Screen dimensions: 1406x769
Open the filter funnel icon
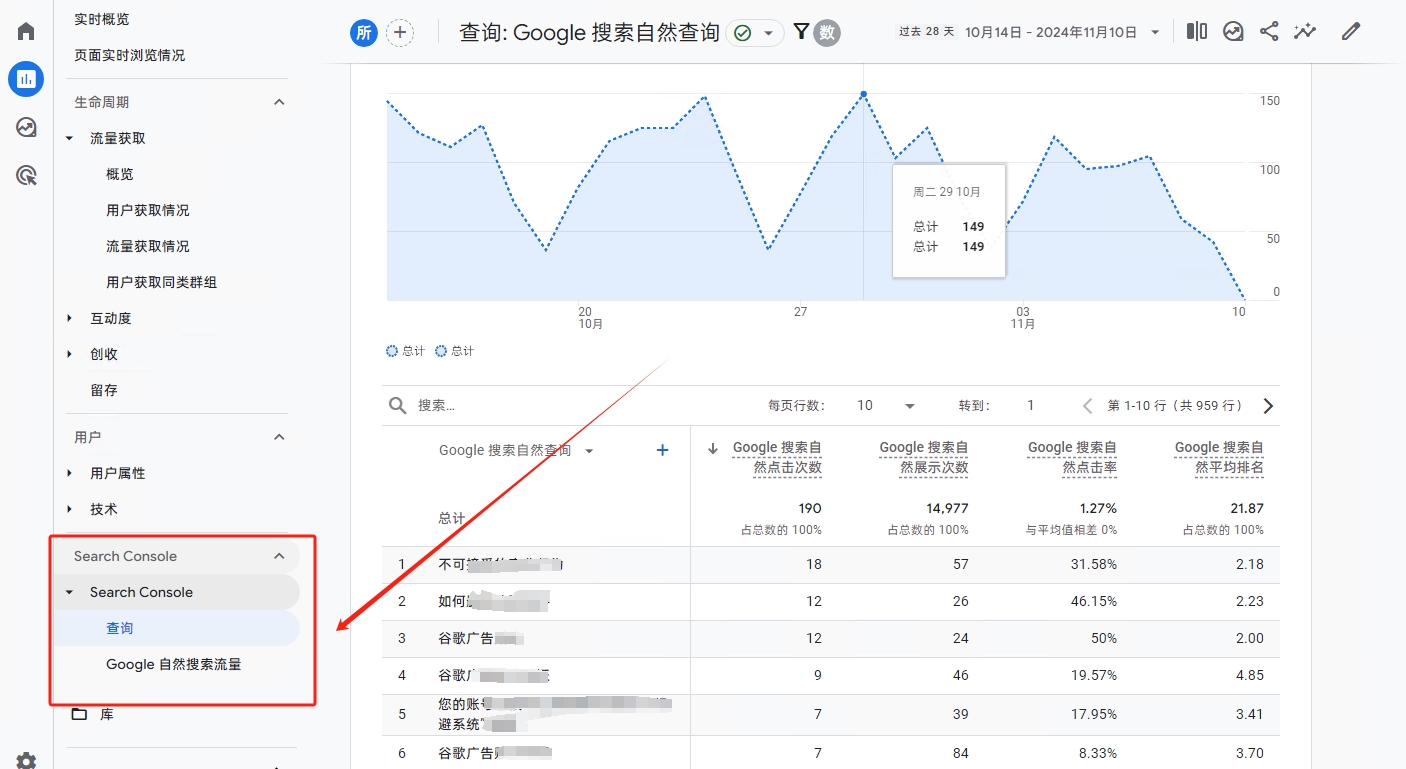801,32
